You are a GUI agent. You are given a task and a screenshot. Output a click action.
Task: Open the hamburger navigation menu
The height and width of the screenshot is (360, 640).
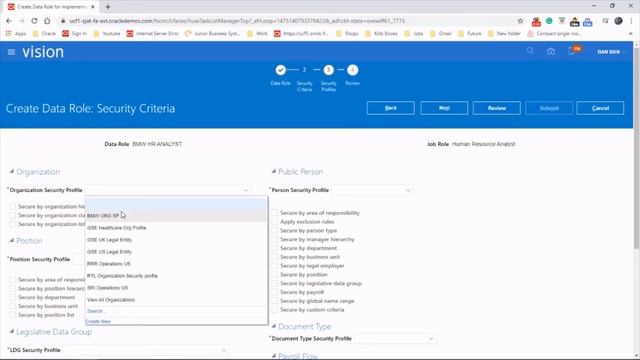point(11,52)
